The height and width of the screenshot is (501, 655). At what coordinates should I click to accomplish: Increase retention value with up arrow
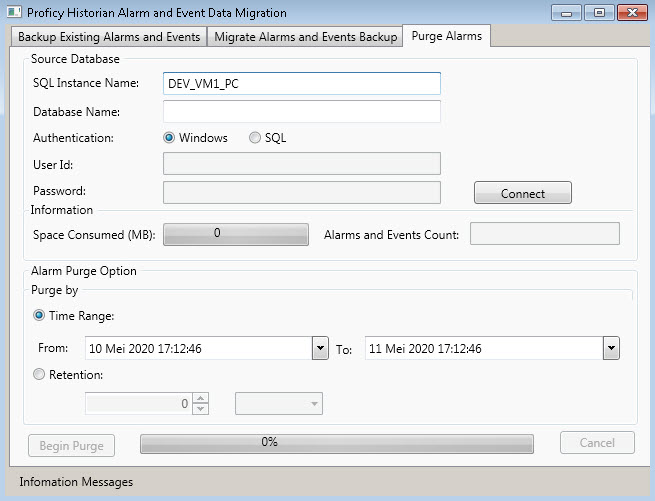tap(201, 398)
